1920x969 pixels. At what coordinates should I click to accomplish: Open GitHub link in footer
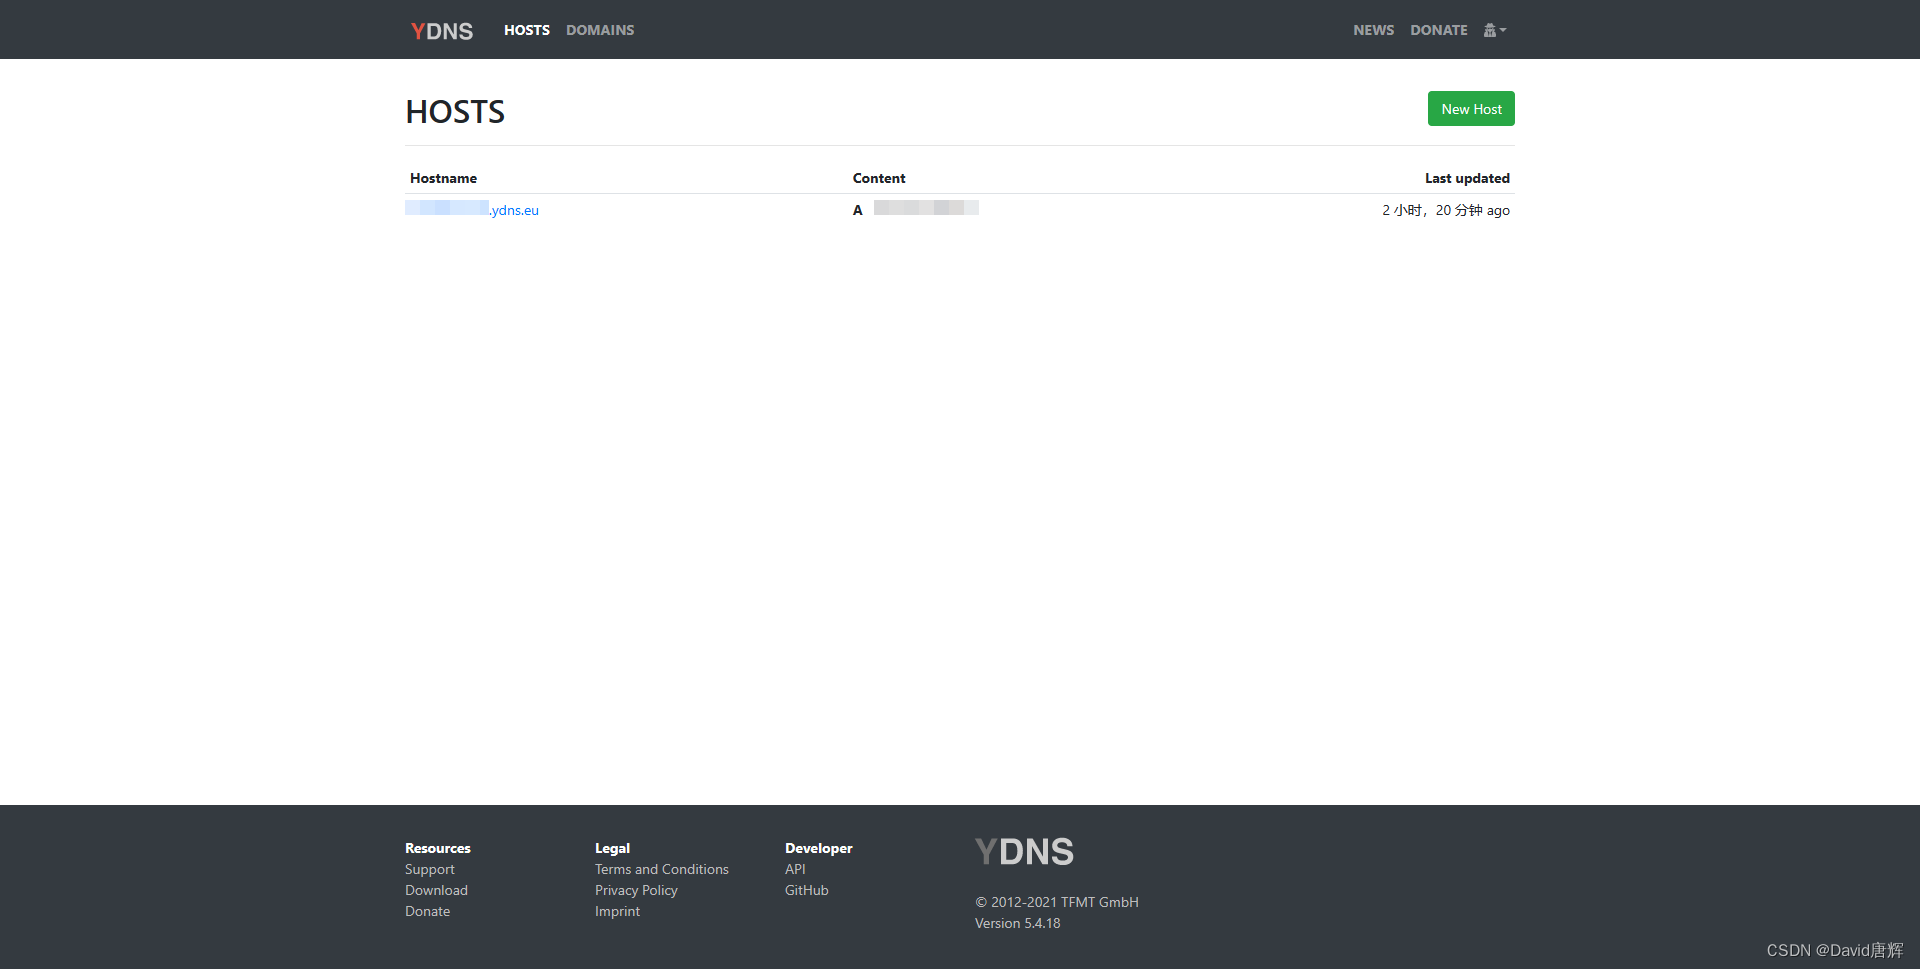pos(807,890)
